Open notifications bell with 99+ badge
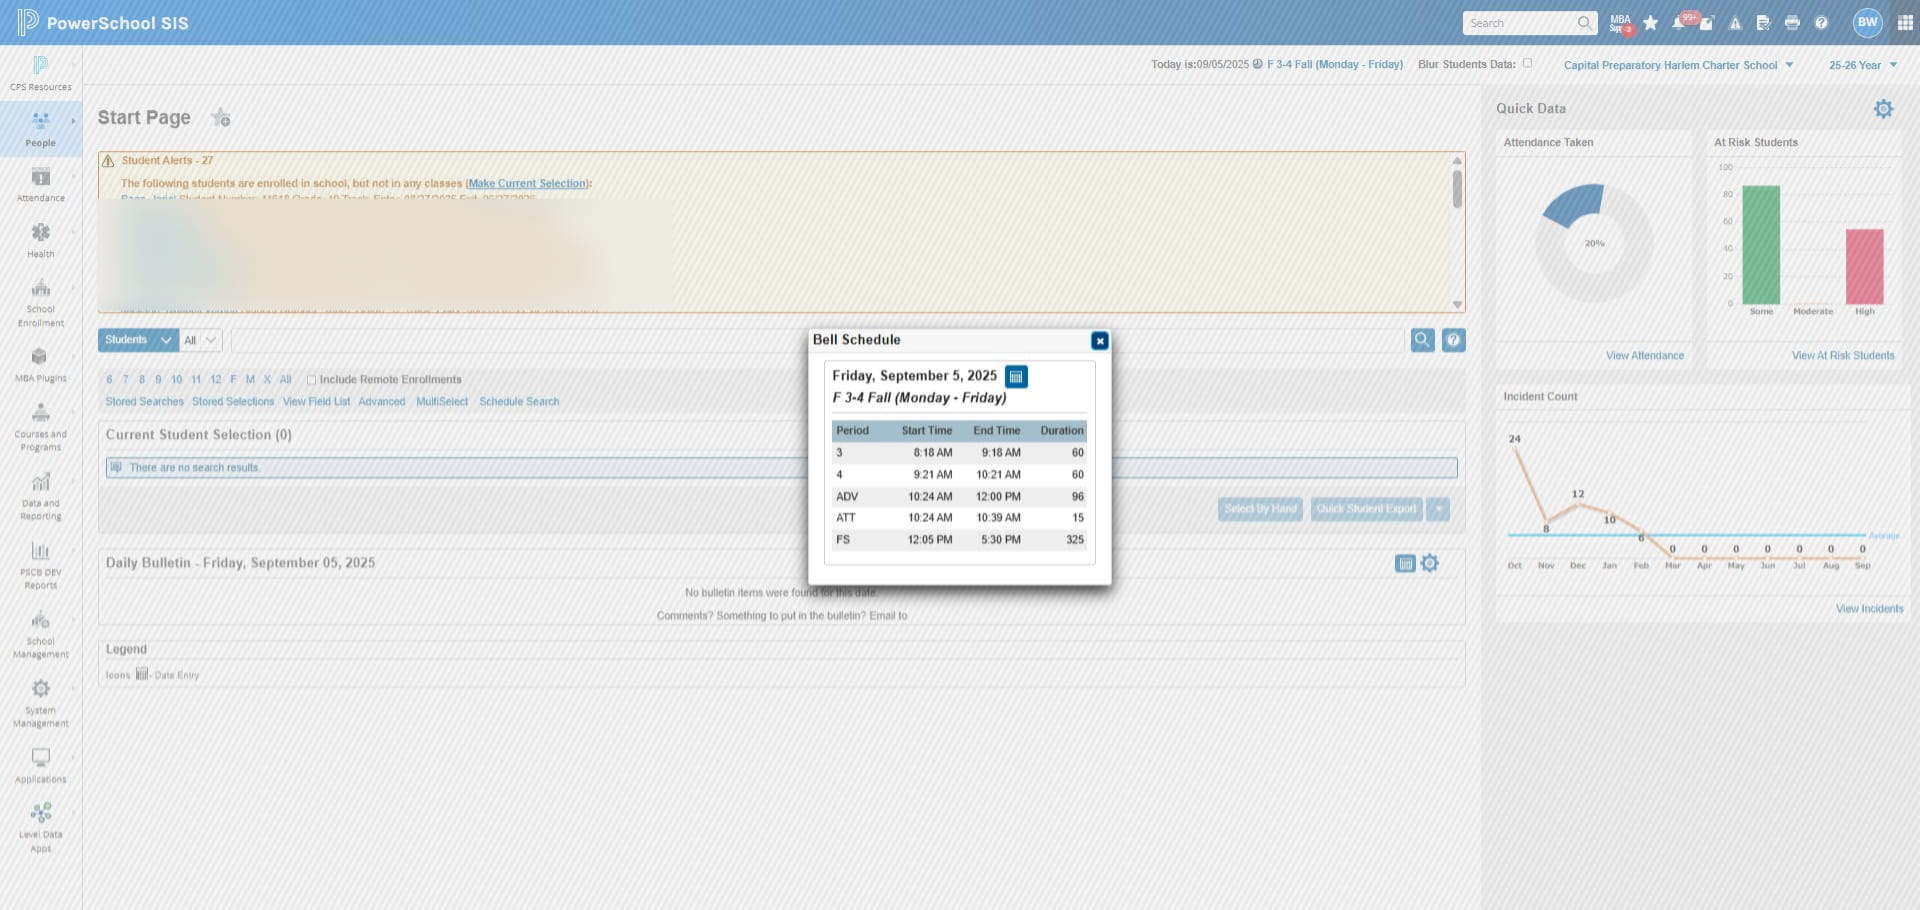This screenshot has width=1920, height=910. pyautogui.click(x=1679, y=23)
